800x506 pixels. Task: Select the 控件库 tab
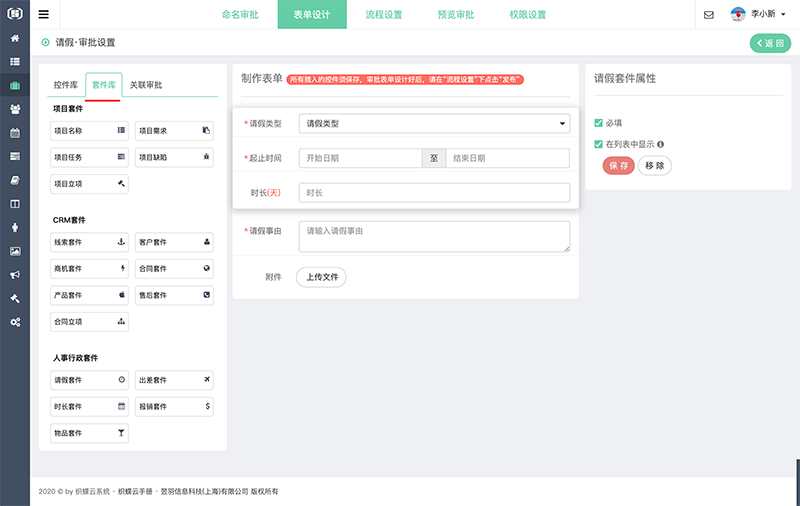66,85
